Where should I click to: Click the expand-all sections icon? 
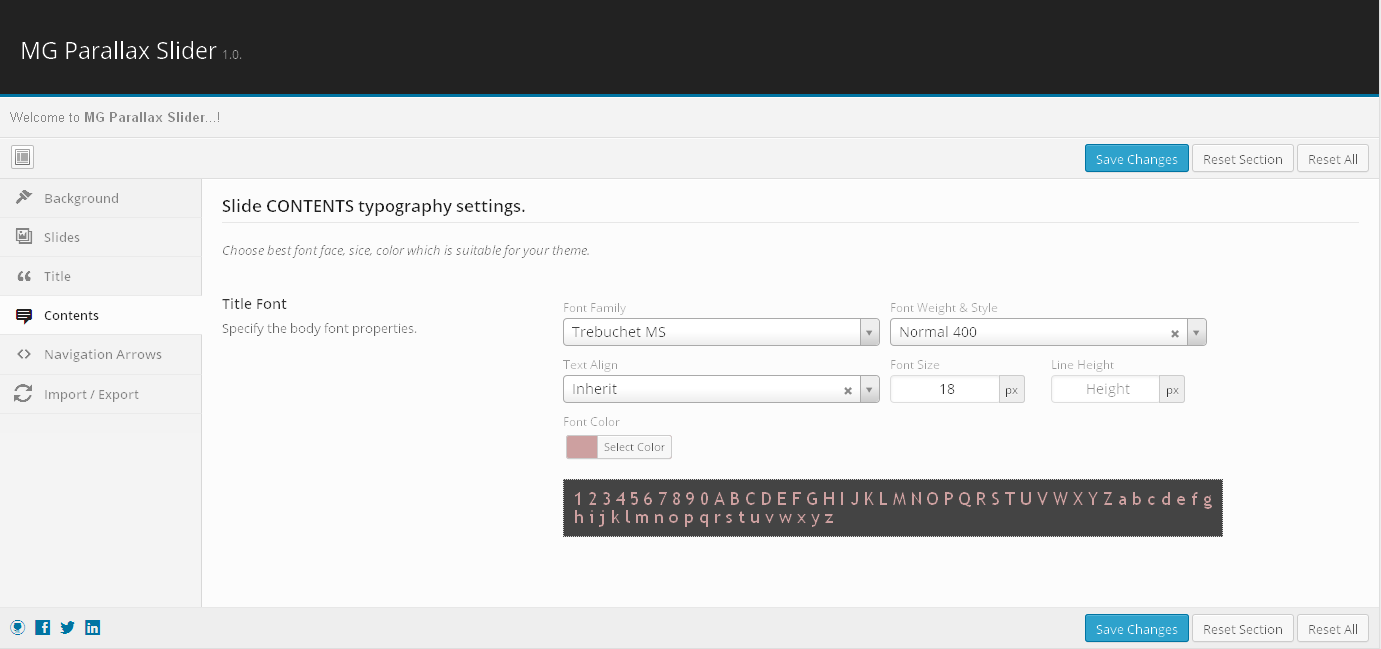(x=23, y=157)
